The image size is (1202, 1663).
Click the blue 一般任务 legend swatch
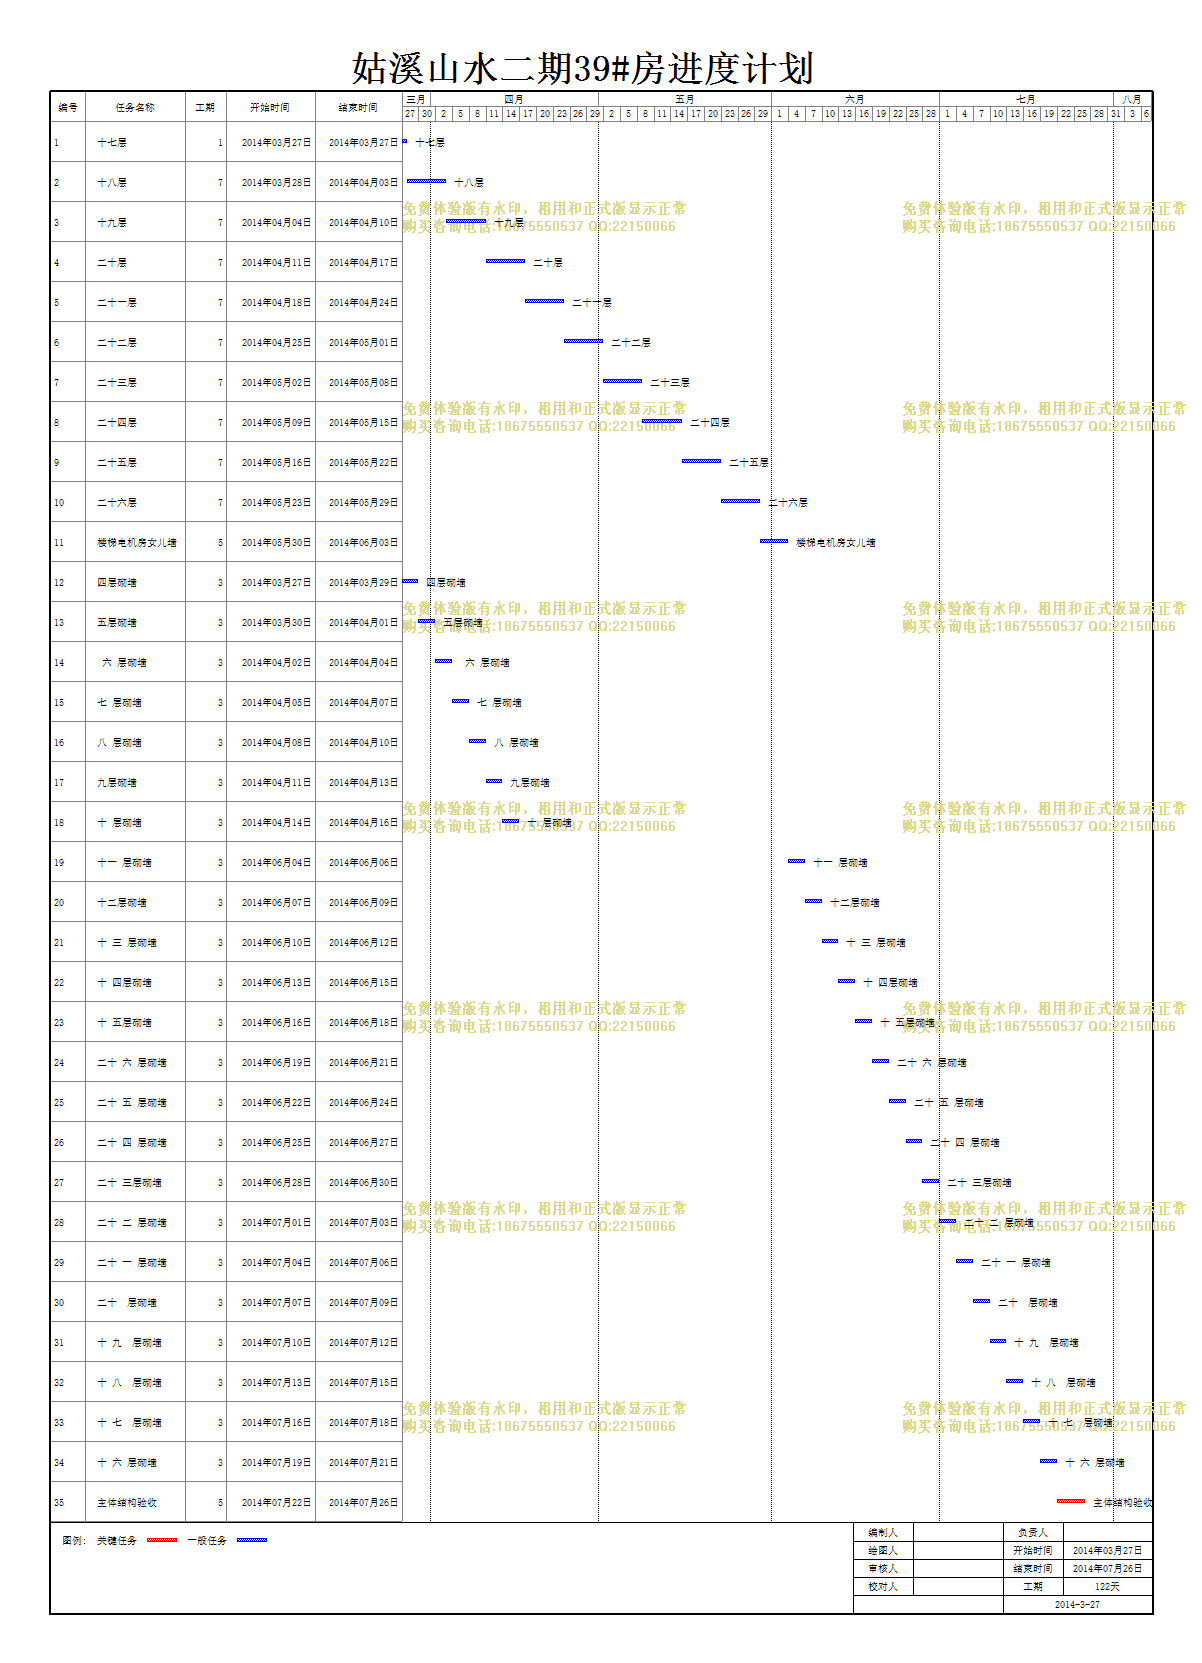click(x=252, y=1540)
